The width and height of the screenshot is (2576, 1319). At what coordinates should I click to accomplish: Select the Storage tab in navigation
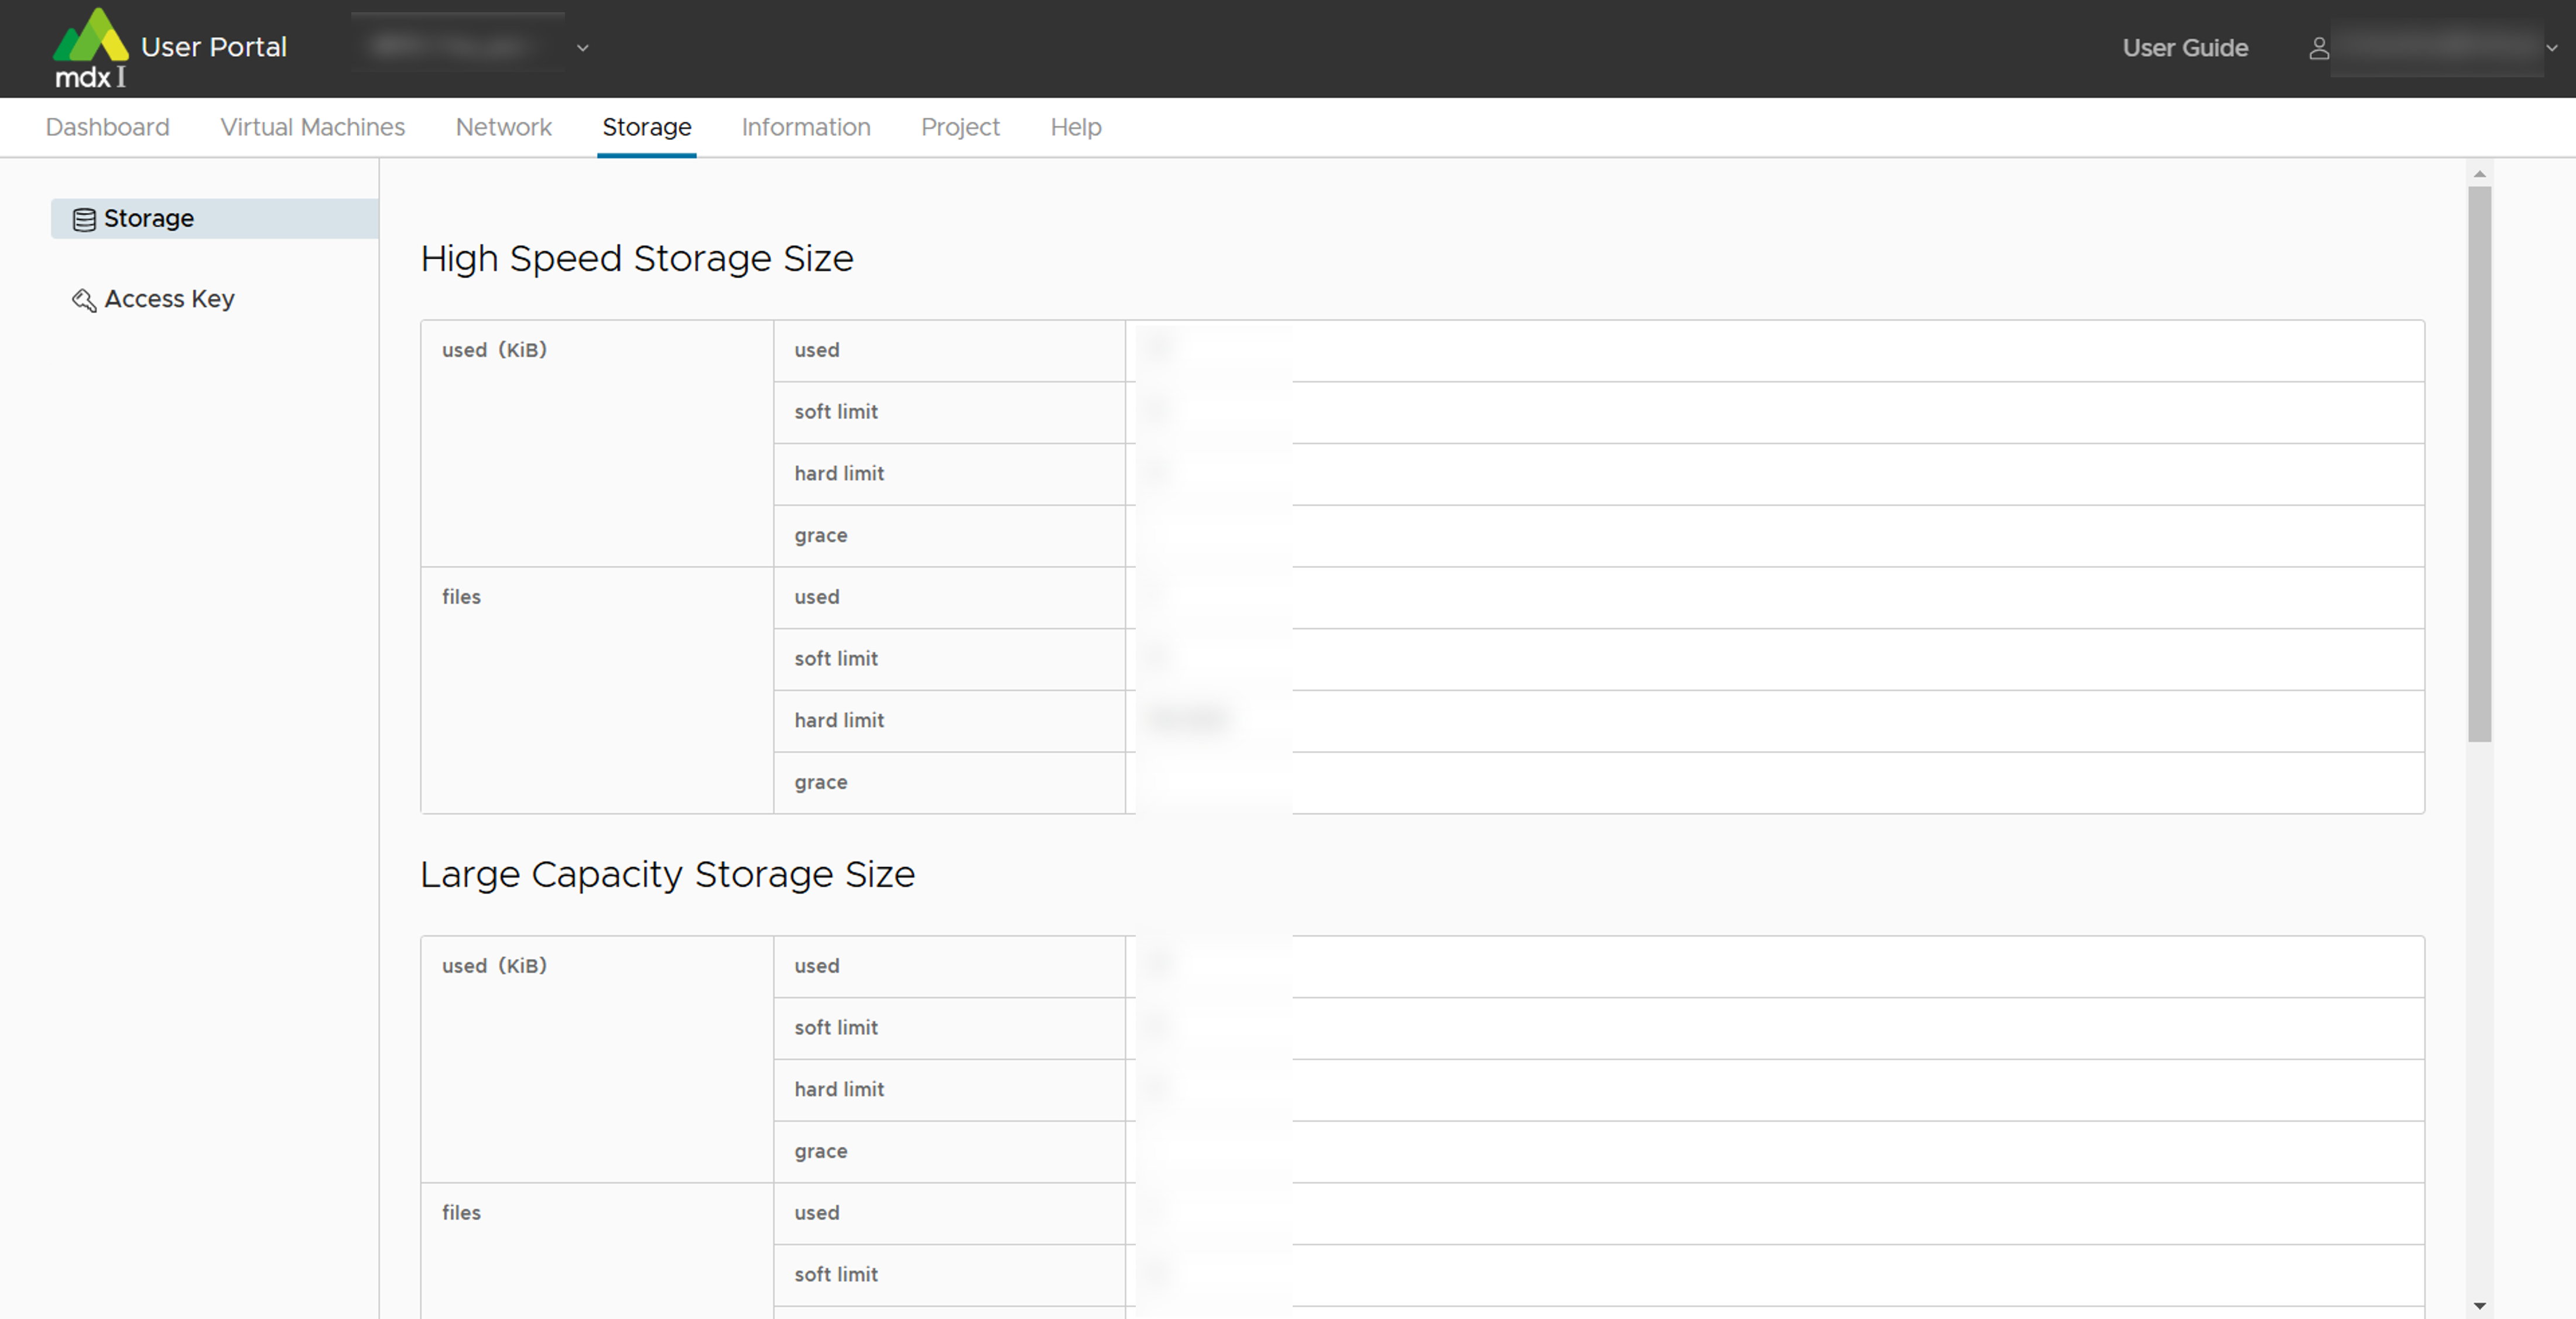point(646,127)
